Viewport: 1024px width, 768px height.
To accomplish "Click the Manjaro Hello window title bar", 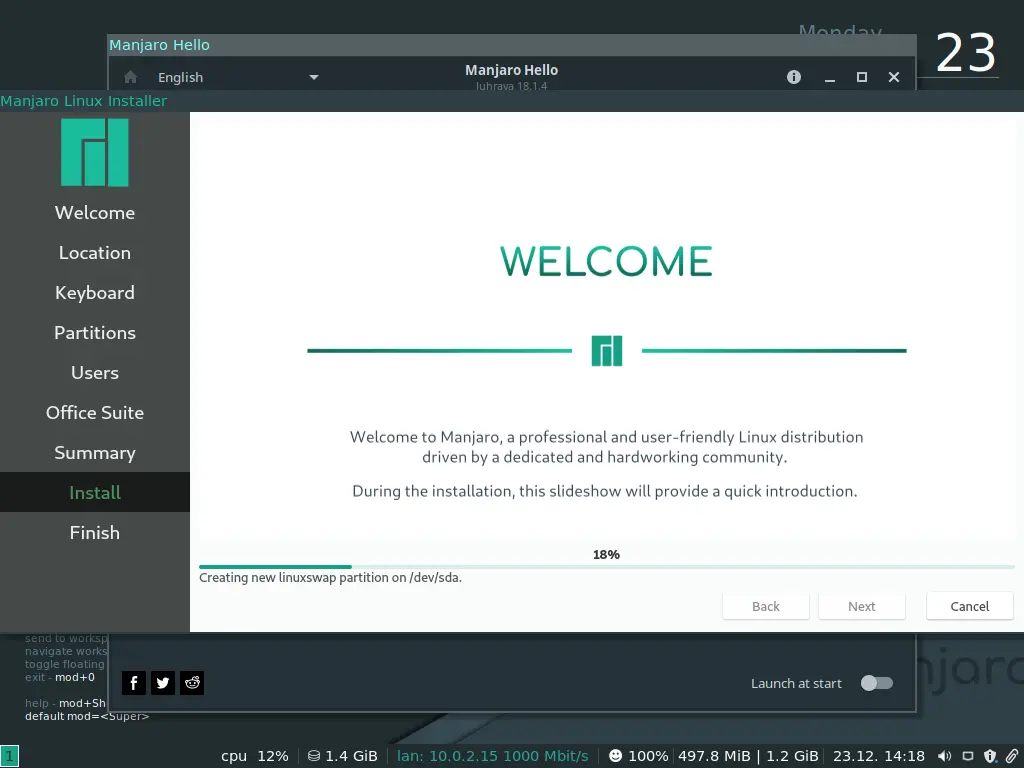I will (512, 45).
